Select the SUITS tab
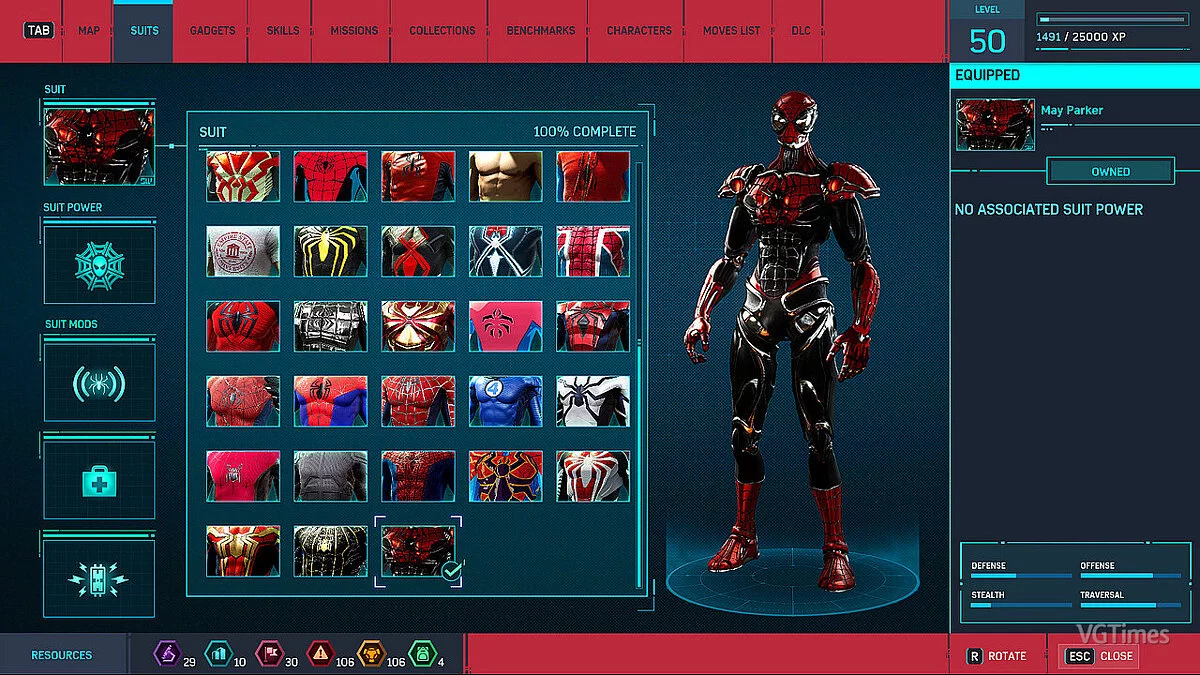The height and width of the screenshot is (675, 1200). tap(144, 31)
